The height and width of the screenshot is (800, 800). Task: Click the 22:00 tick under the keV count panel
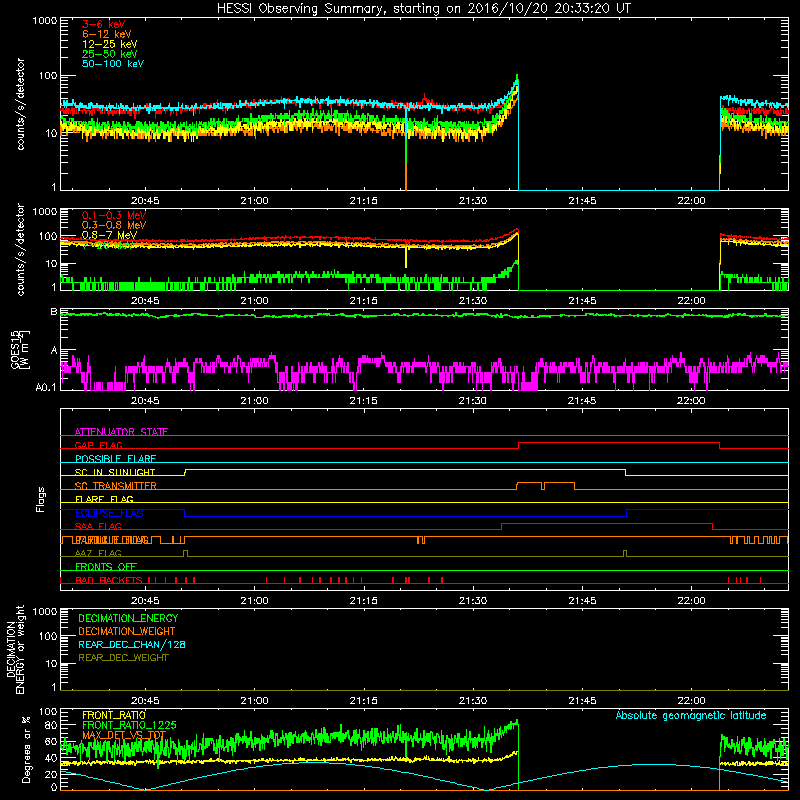691,201
